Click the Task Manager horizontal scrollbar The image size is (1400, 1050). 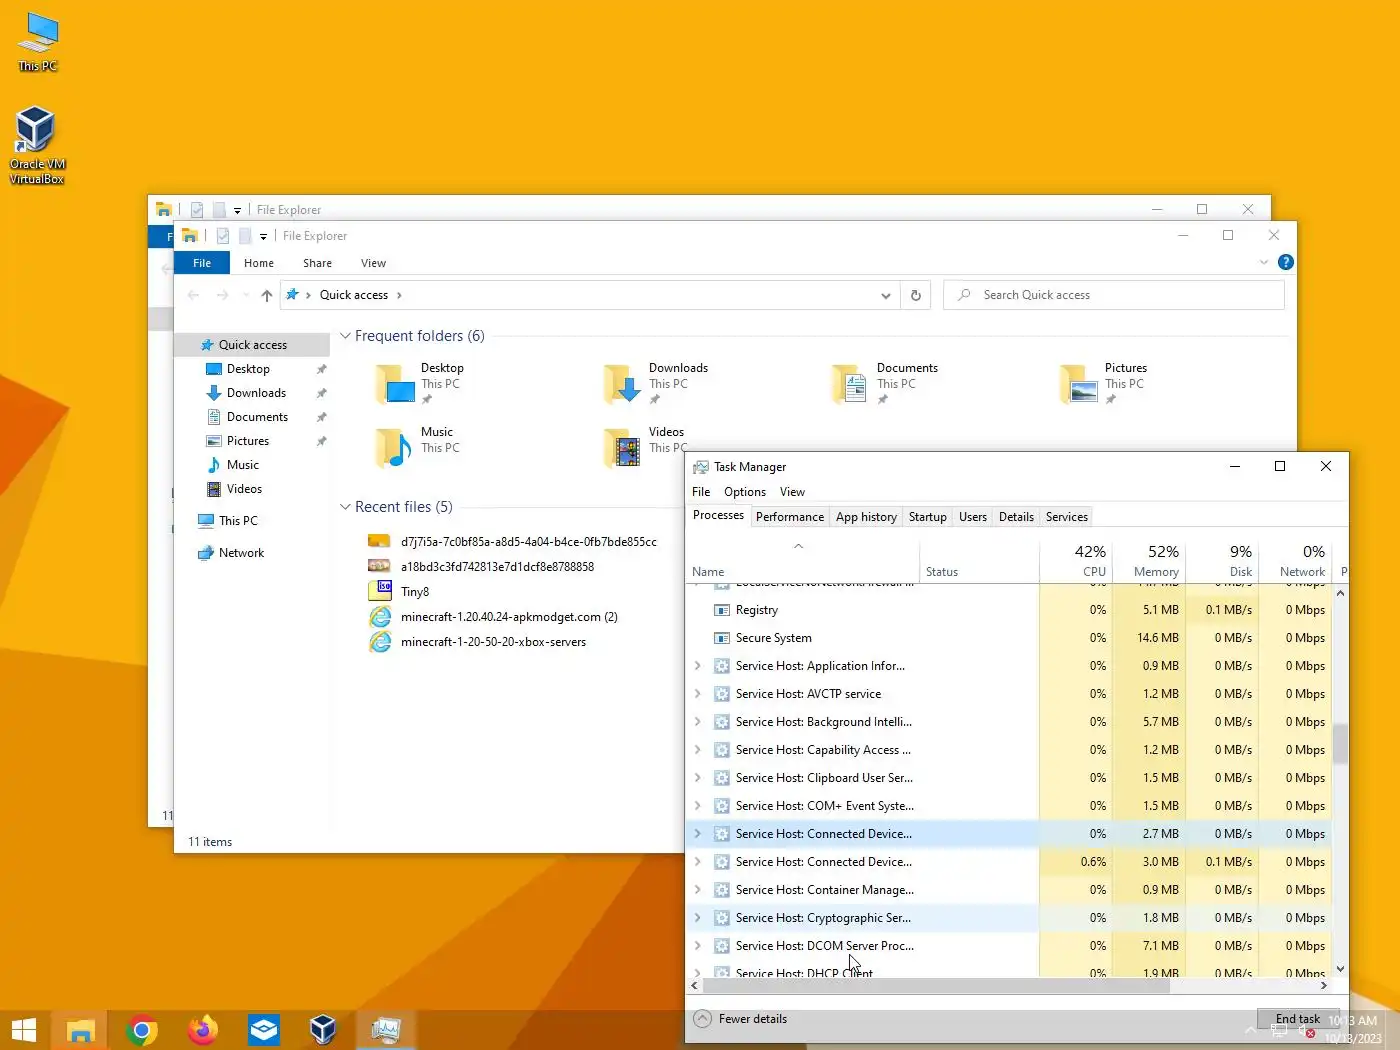point(936,986)
